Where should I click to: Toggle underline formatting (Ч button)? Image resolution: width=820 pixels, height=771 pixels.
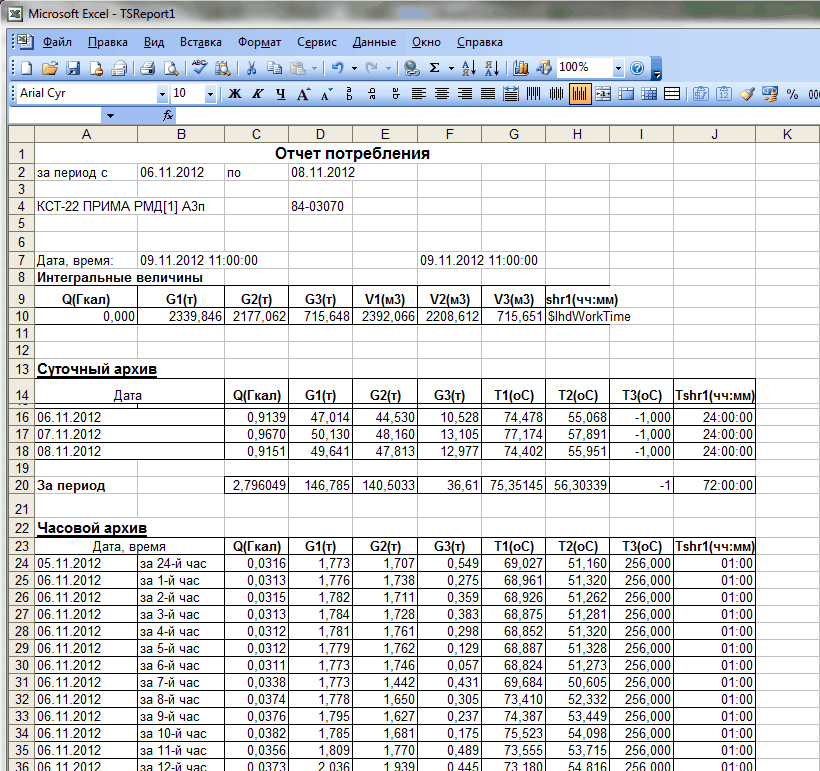tap(280, 94)
